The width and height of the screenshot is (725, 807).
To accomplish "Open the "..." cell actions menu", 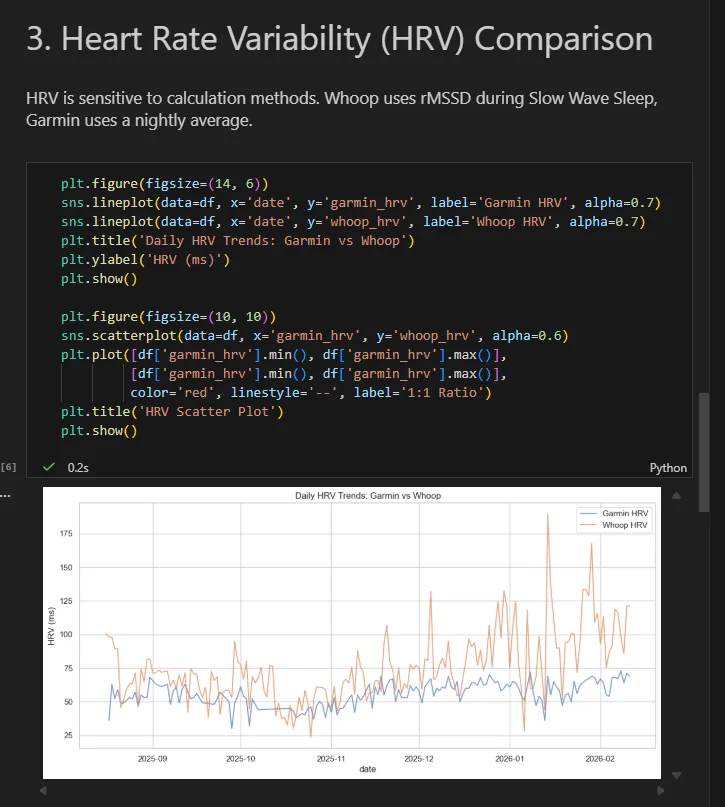I will coord(8,493).
